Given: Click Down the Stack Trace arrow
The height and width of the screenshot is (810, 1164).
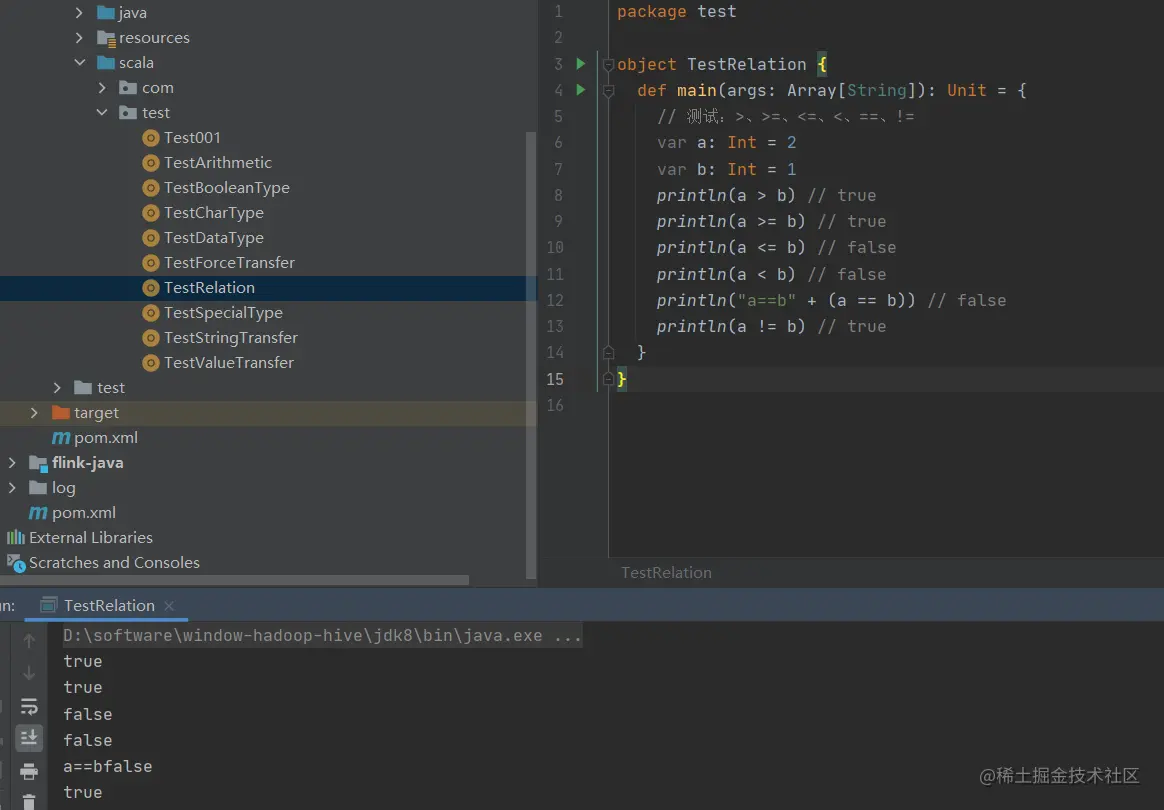Looking at the screenshot, I should (29, 673).
